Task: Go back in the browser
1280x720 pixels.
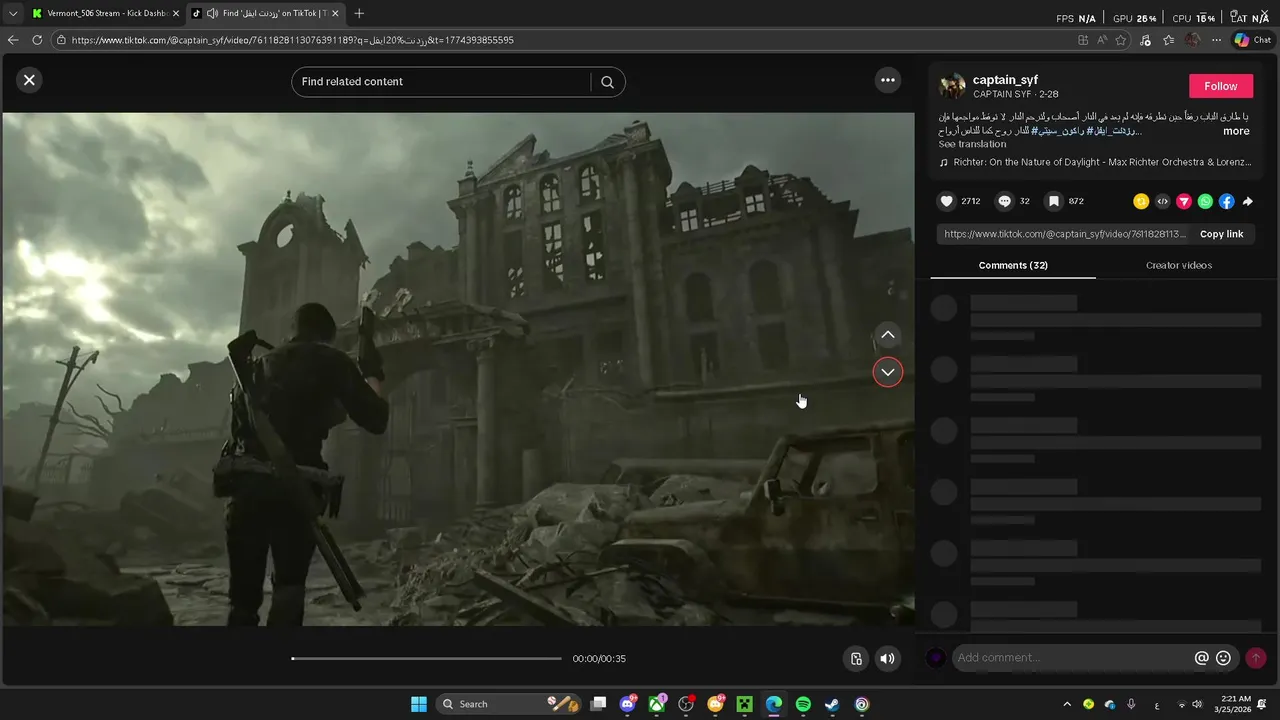Action: [x=13, y=40]
